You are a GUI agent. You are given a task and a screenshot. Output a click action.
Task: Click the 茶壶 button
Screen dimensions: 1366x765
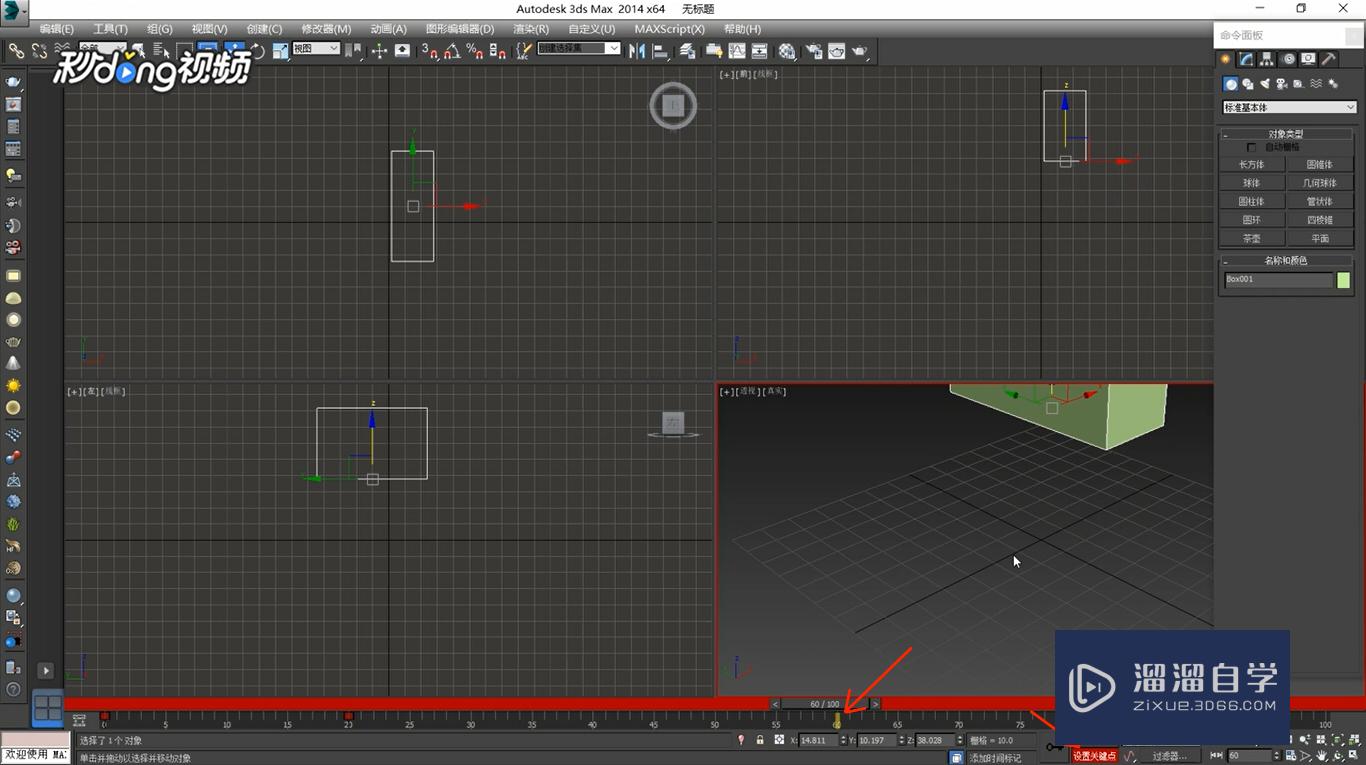(1252, 239)
